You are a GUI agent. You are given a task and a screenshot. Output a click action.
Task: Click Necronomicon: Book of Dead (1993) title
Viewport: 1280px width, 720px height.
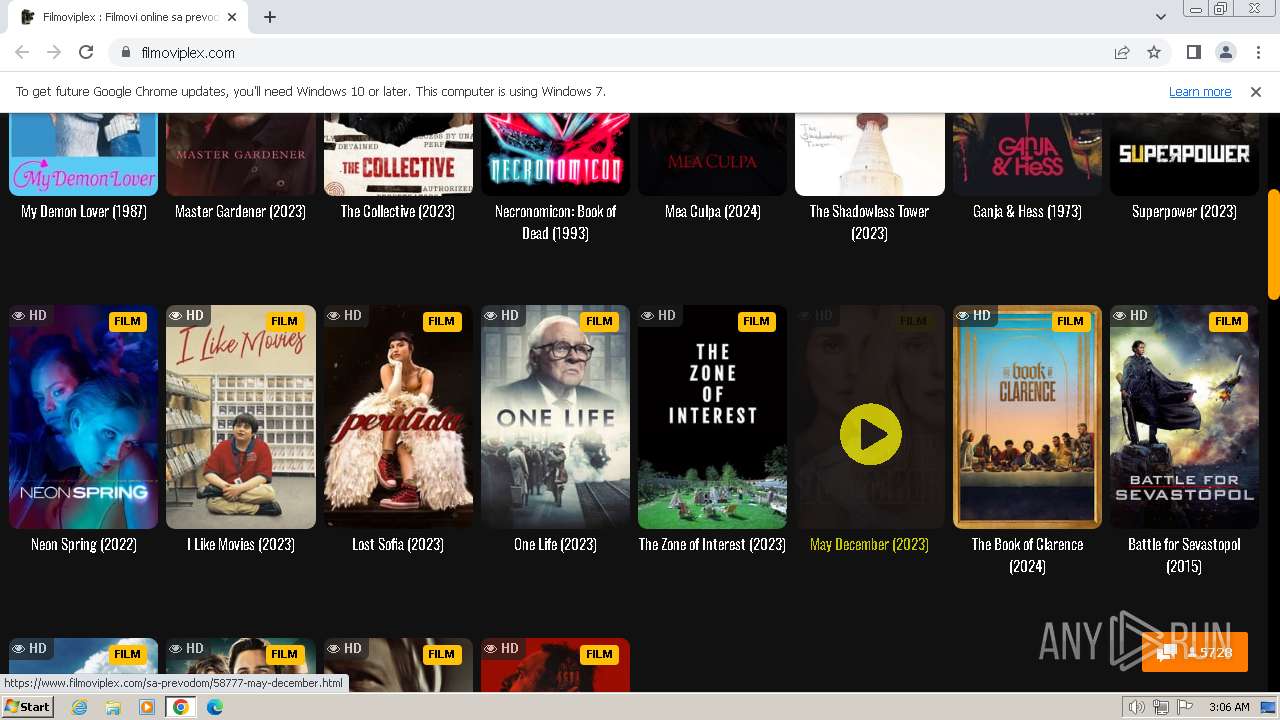555,222
